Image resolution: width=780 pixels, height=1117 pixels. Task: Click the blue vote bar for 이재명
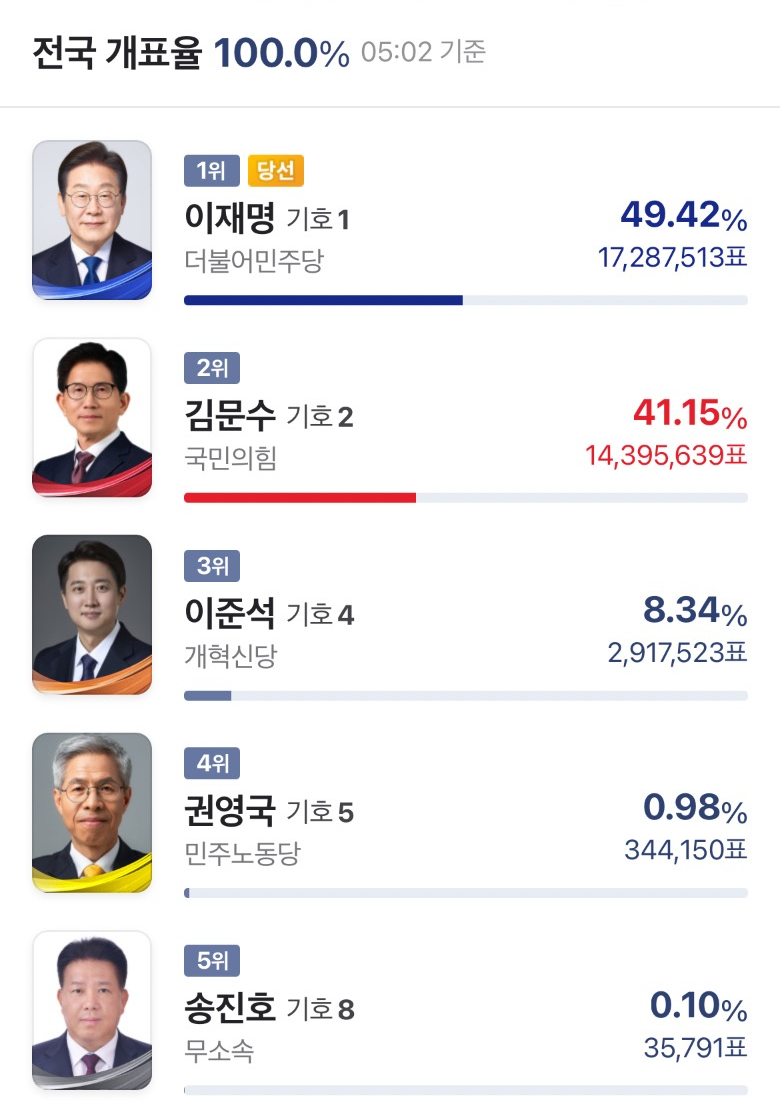[323, 301]
